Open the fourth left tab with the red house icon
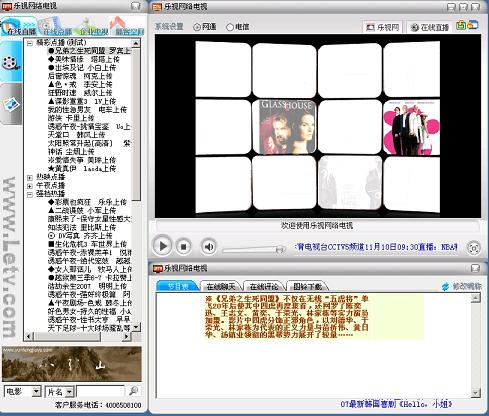The height and width of the screenshot is (416, 489). point(127,27)
